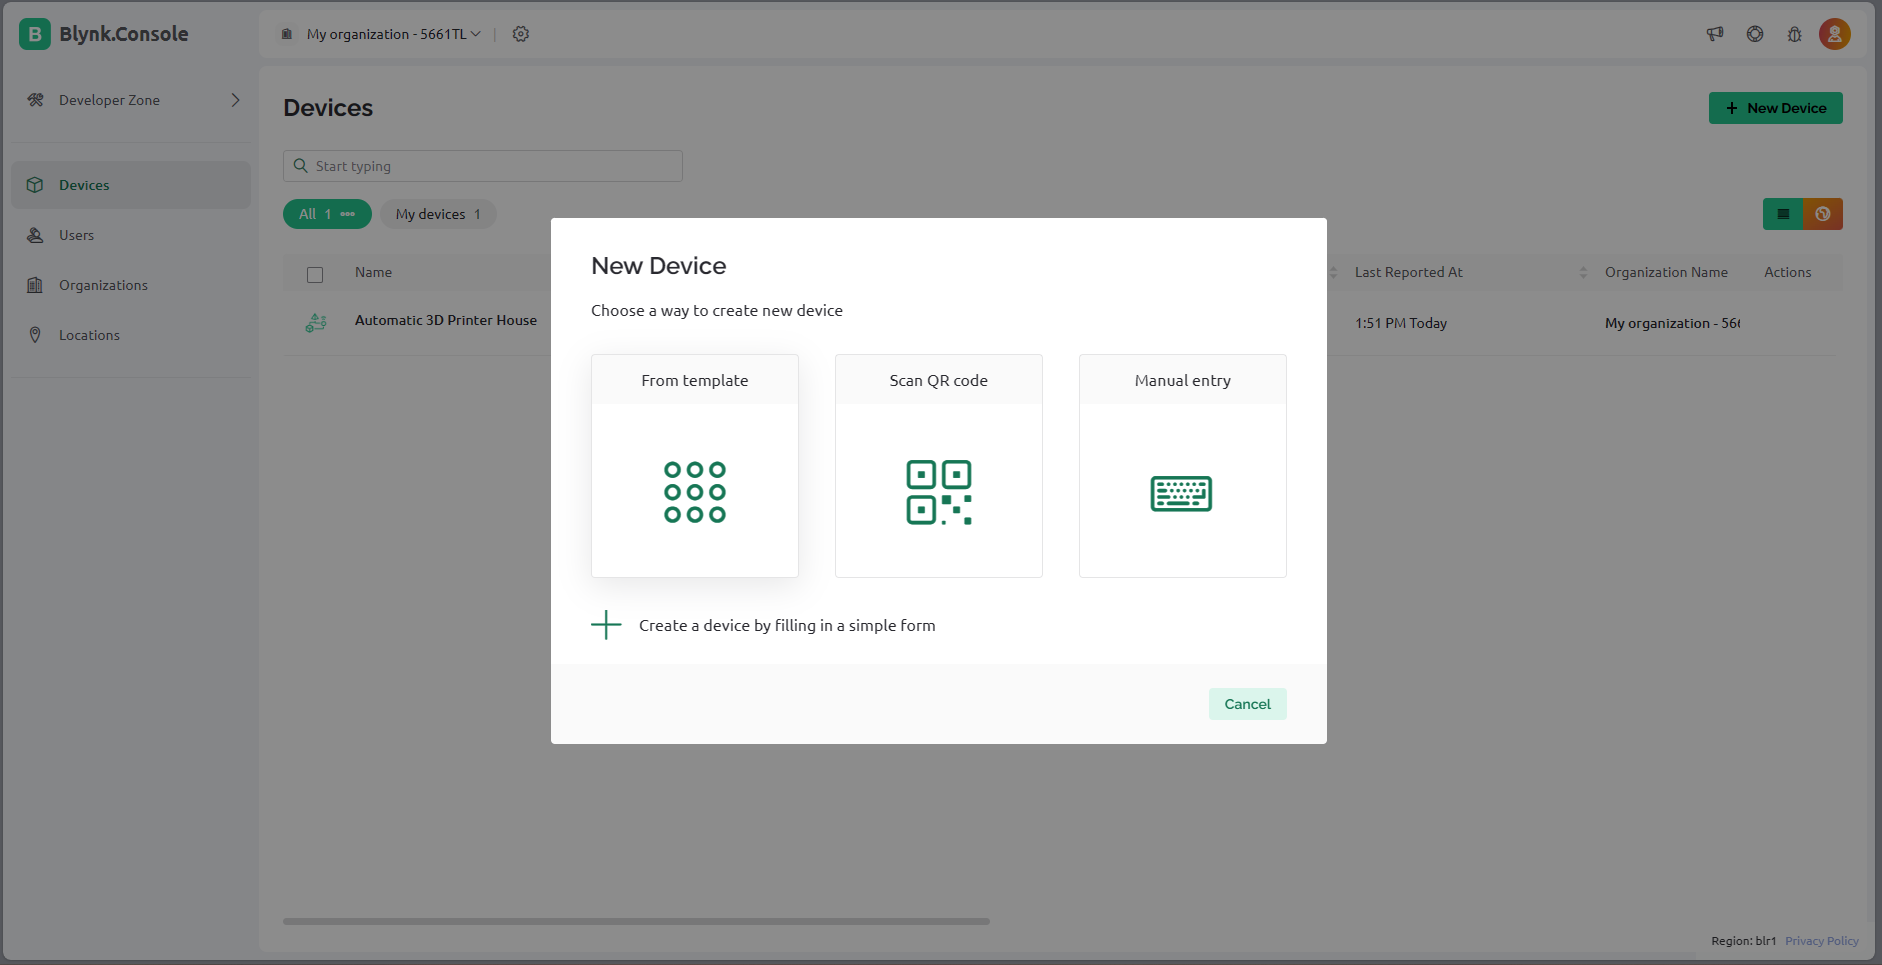Open Automatic 3D Printer House device
Image resolution: width=1882 pixels, height=965 pixels.
tap(446, 320)
